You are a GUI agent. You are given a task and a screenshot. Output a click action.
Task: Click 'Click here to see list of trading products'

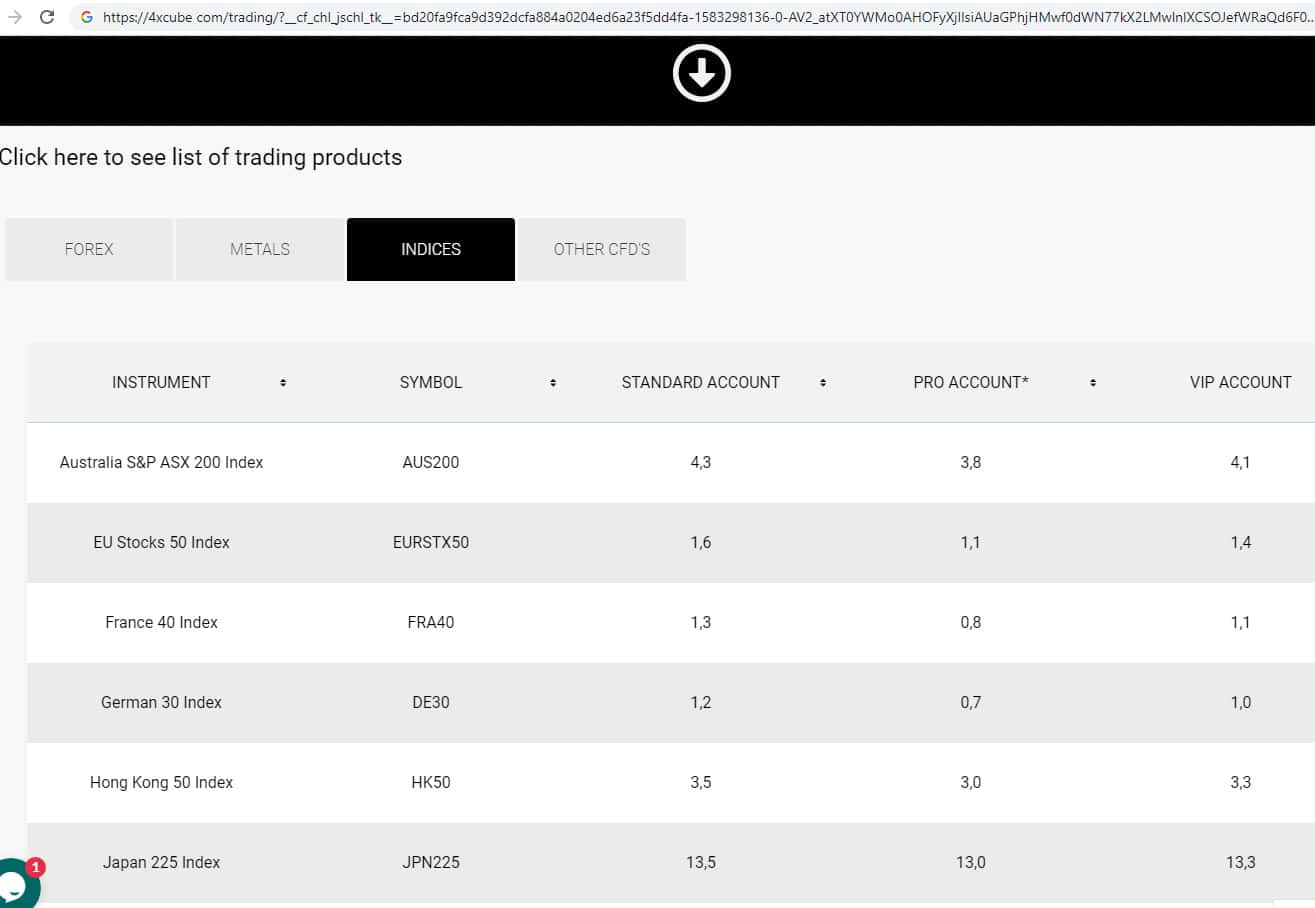[x=201, y=157]
